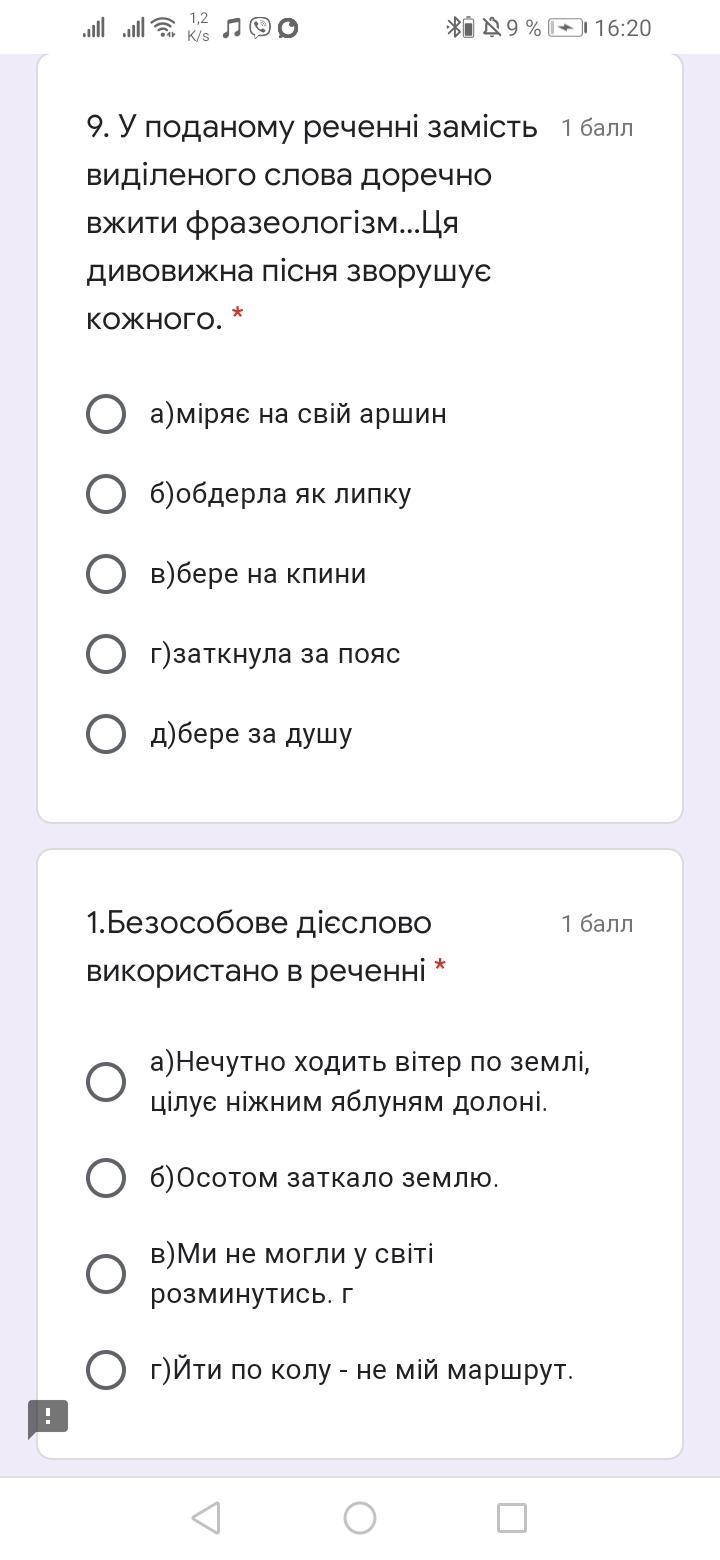Select option а) міряє на свій аршин

pos(106,414)
